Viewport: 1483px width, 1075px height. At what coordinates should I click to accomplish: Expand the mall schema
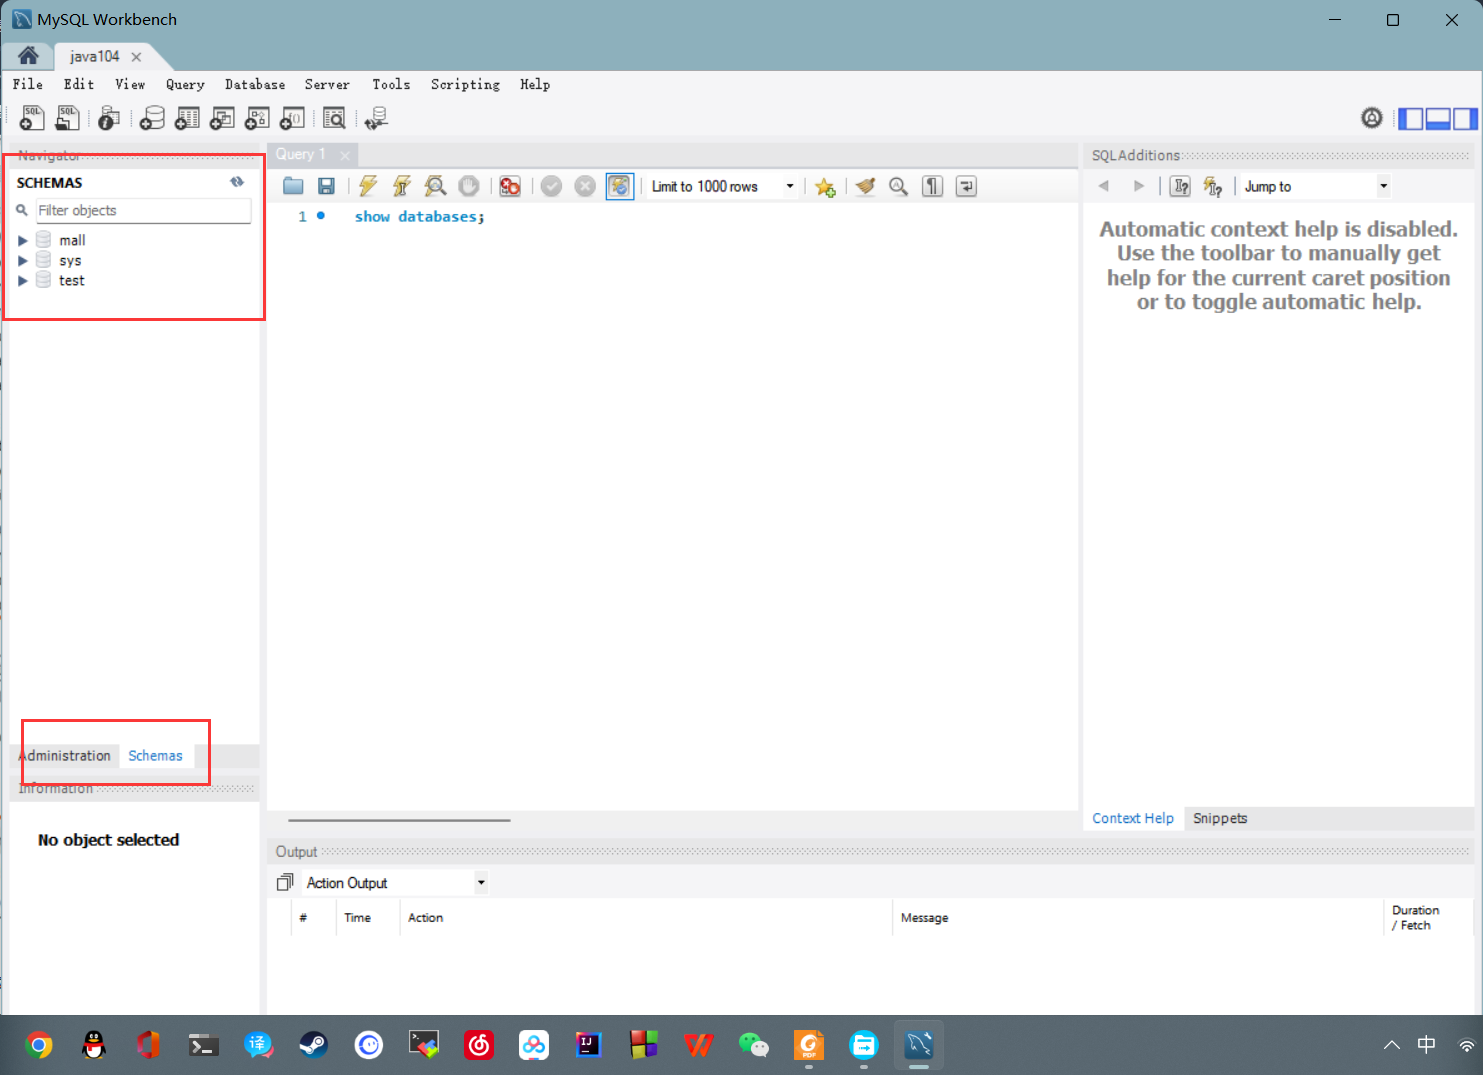click(23, 240)
